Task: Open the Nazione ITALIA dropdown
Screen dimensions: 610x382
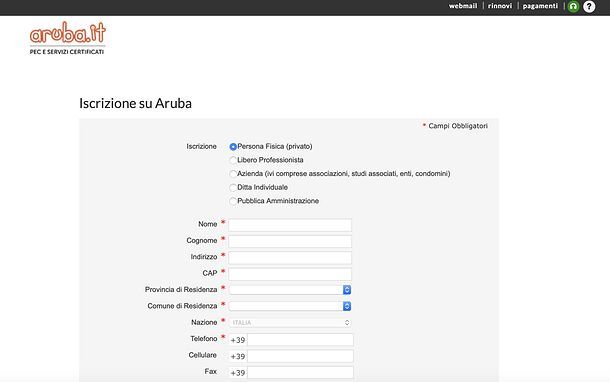Action: 290,322
